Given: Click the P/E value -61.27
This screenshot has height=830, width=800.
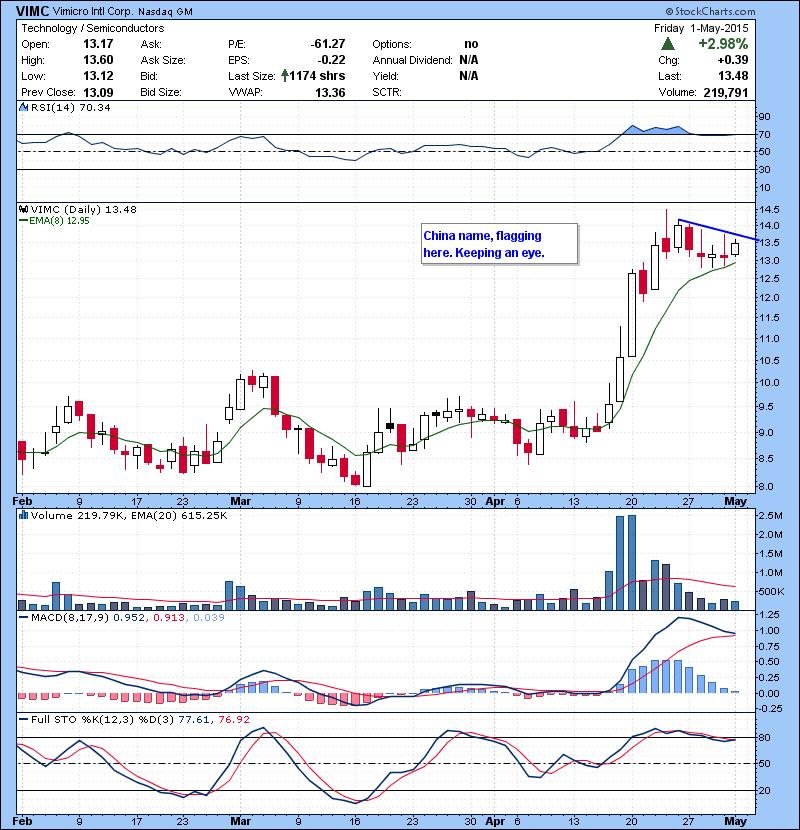Looking at the screenshot, I should tap(328, 44).
